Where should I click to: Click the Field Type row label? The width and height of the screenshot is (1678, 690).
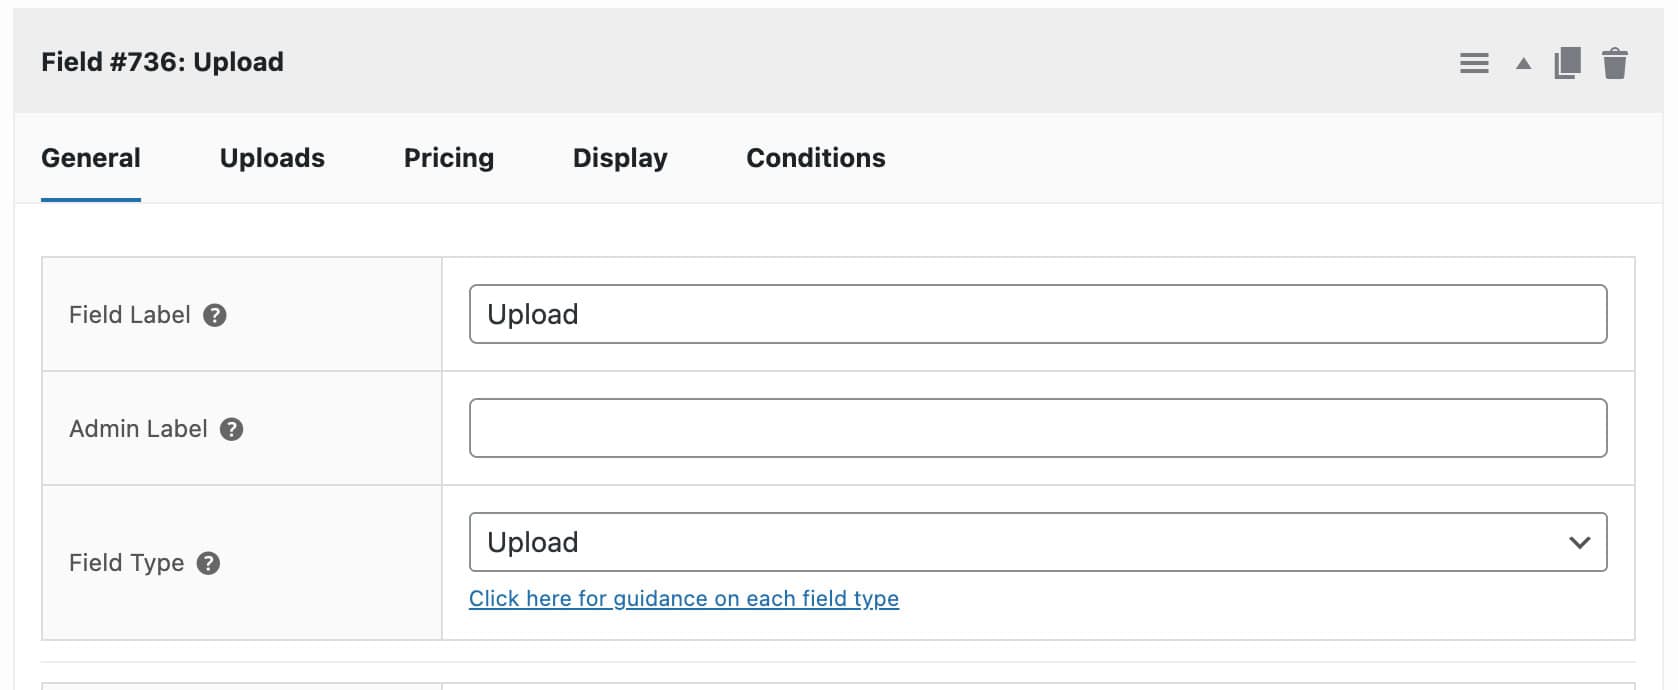click(129, 563)
